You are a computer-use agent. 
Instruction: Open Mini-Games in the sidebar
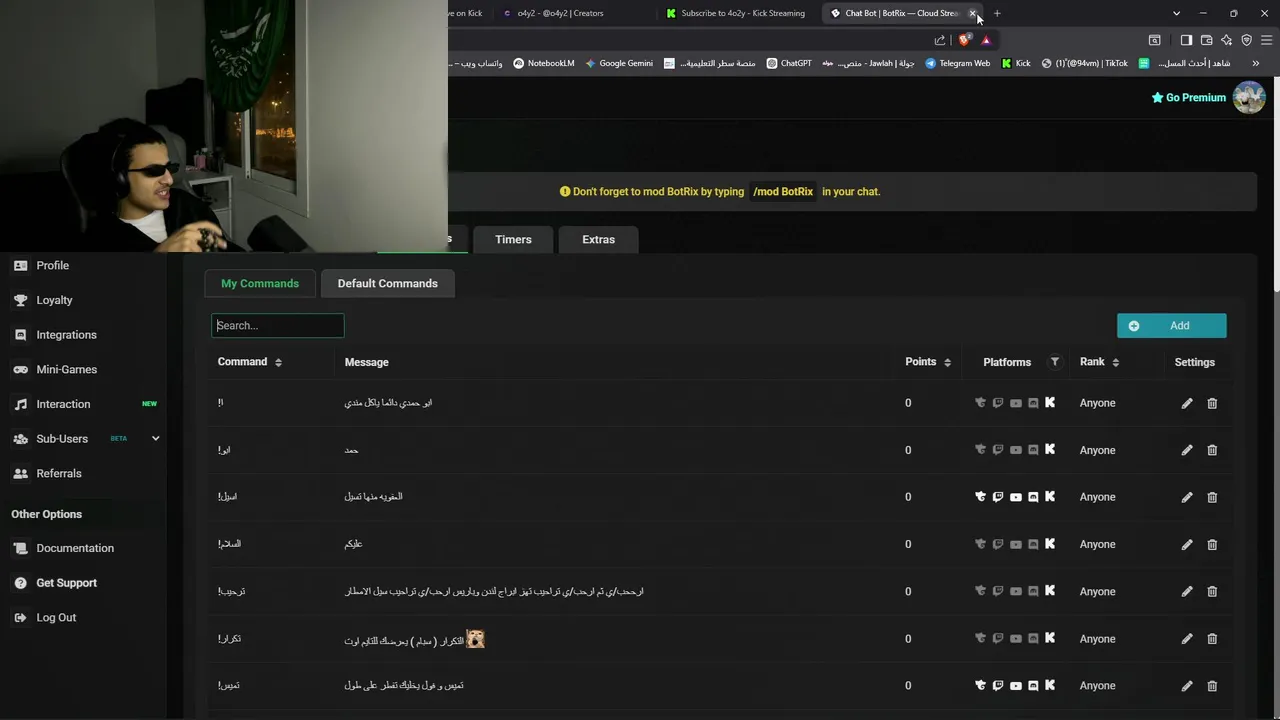click(x=66, y=369)
